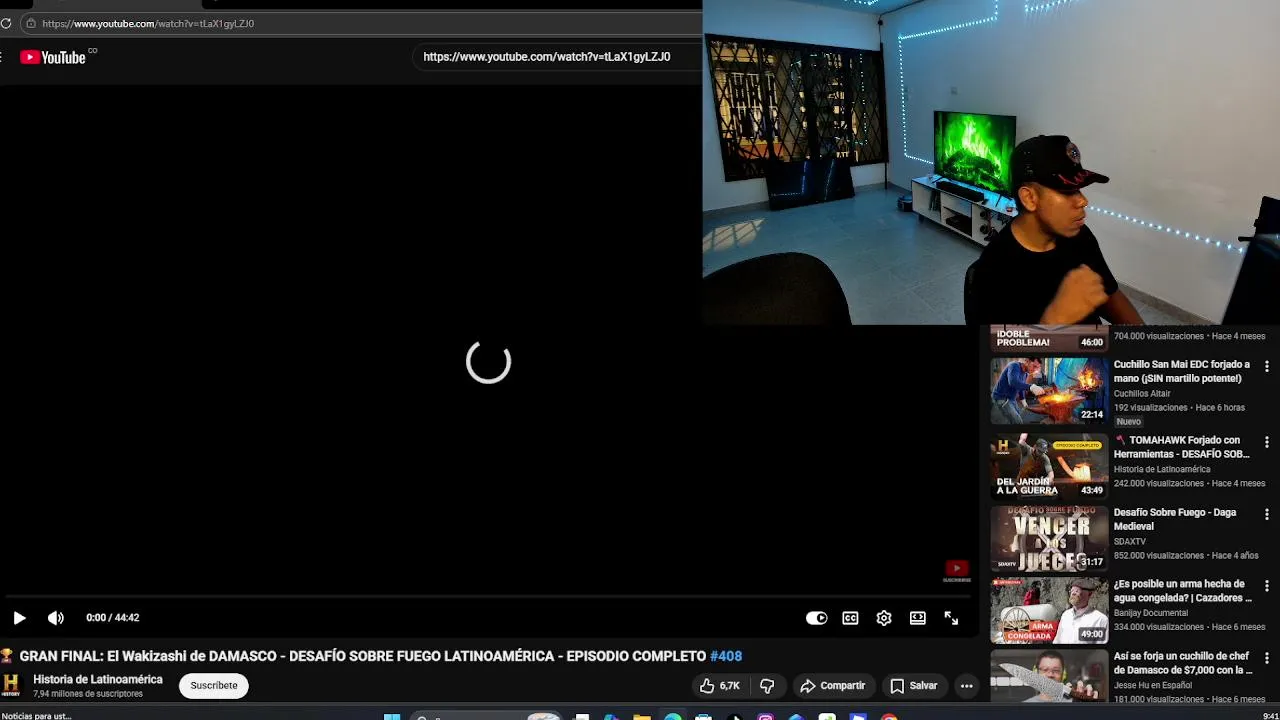Toggle the autoplay switch in the player
Screen dimensions: 1280x720
pyautogui.click(x=817, y=618)
